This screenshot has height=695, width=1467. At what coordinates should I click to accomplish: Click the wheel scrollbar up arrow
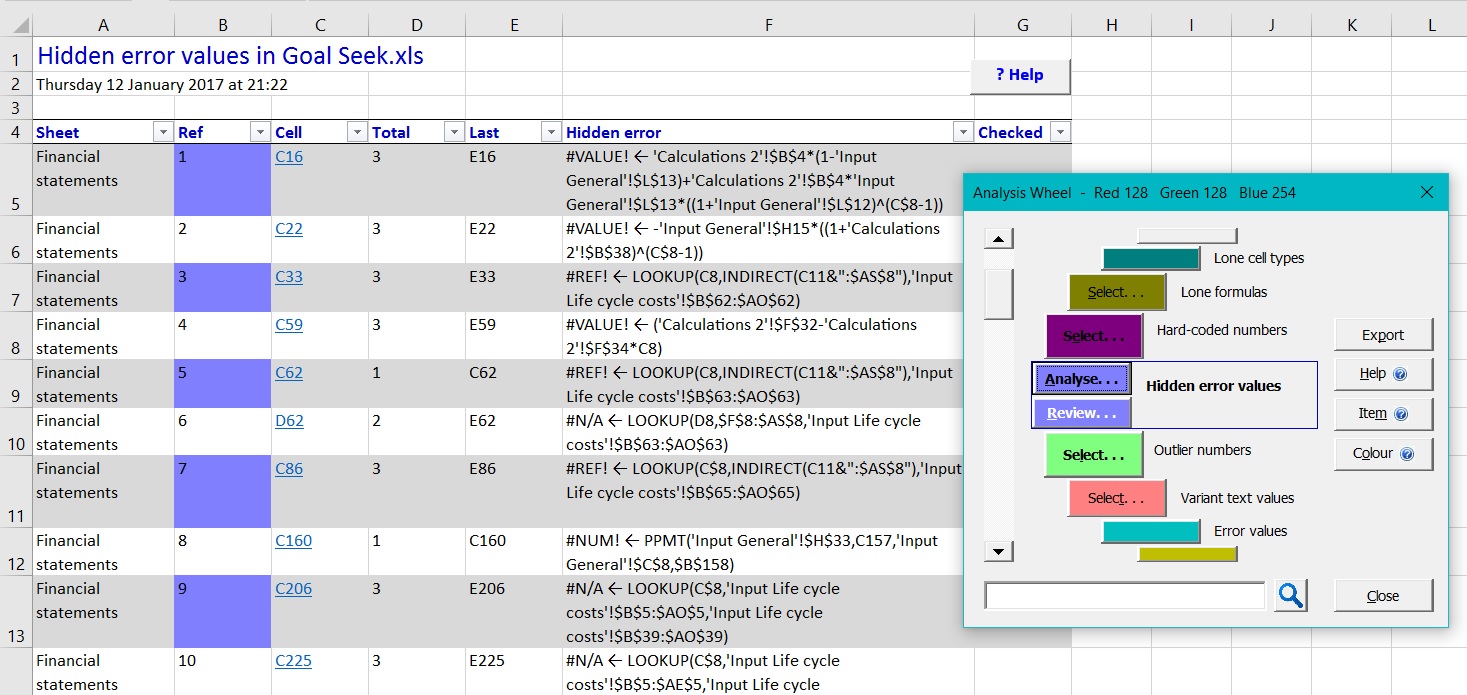pos(998,239)
